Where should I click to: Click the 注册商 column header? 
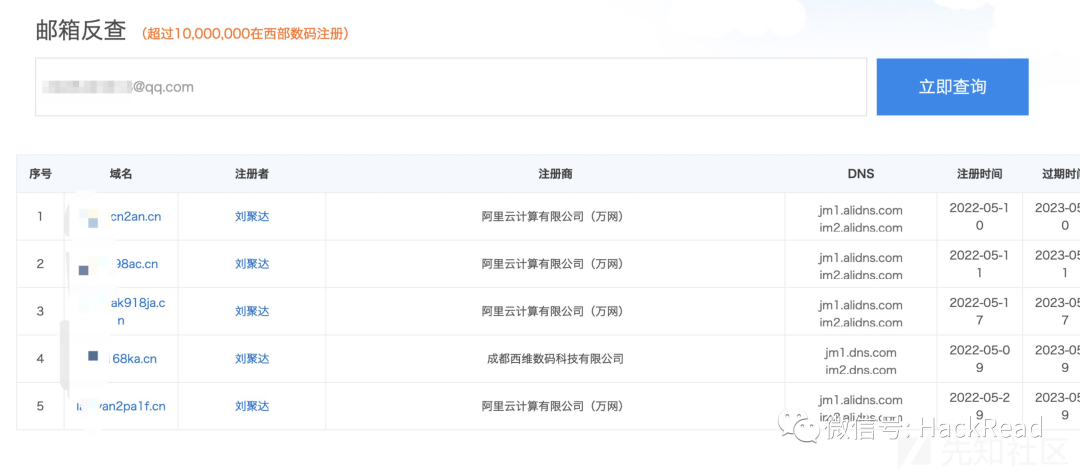click(555, 174)
